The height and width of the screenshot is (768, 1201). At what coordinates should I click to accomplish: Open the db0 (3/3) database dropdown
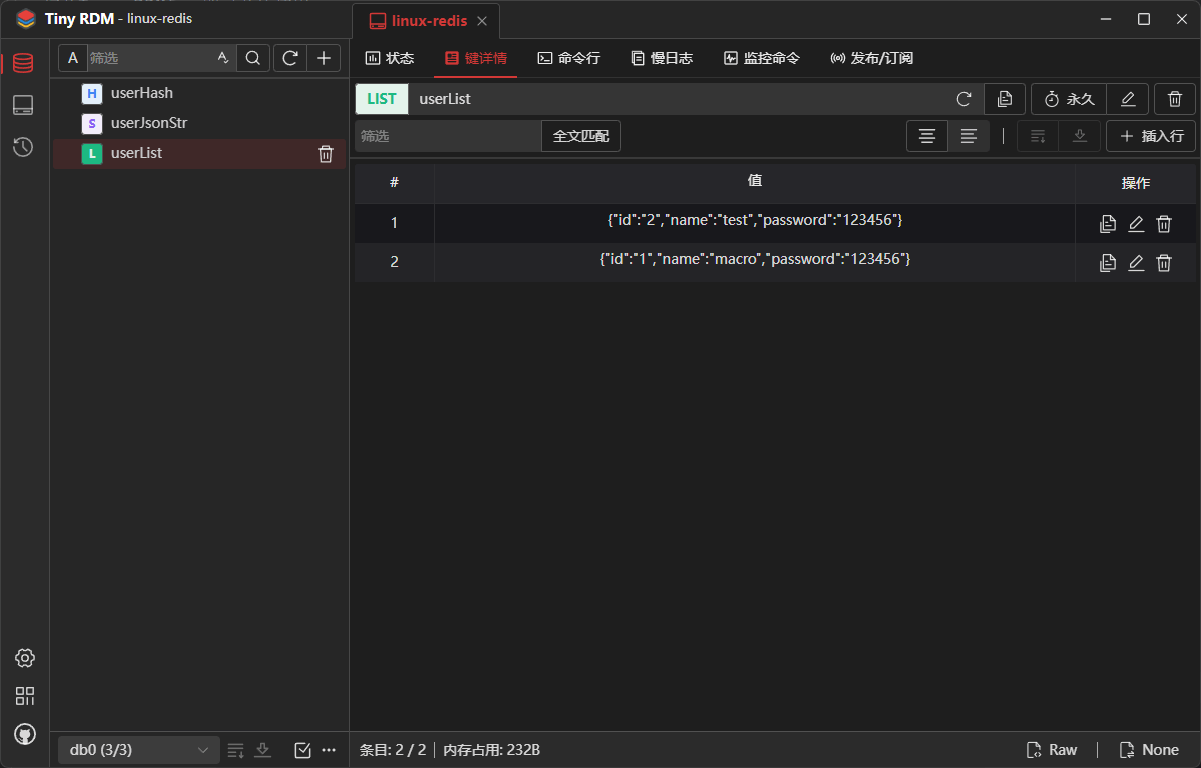tap(138, 750)
